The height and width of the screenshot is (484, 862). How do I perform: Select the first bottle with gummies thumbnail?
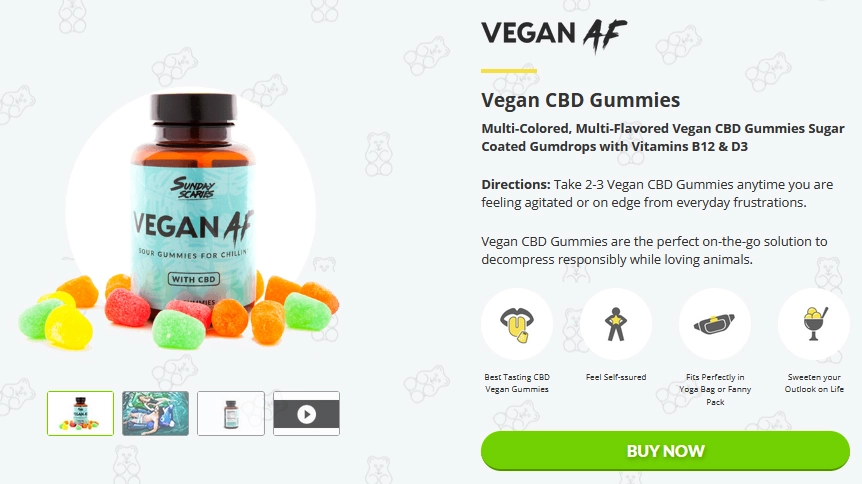pos(80,414)
